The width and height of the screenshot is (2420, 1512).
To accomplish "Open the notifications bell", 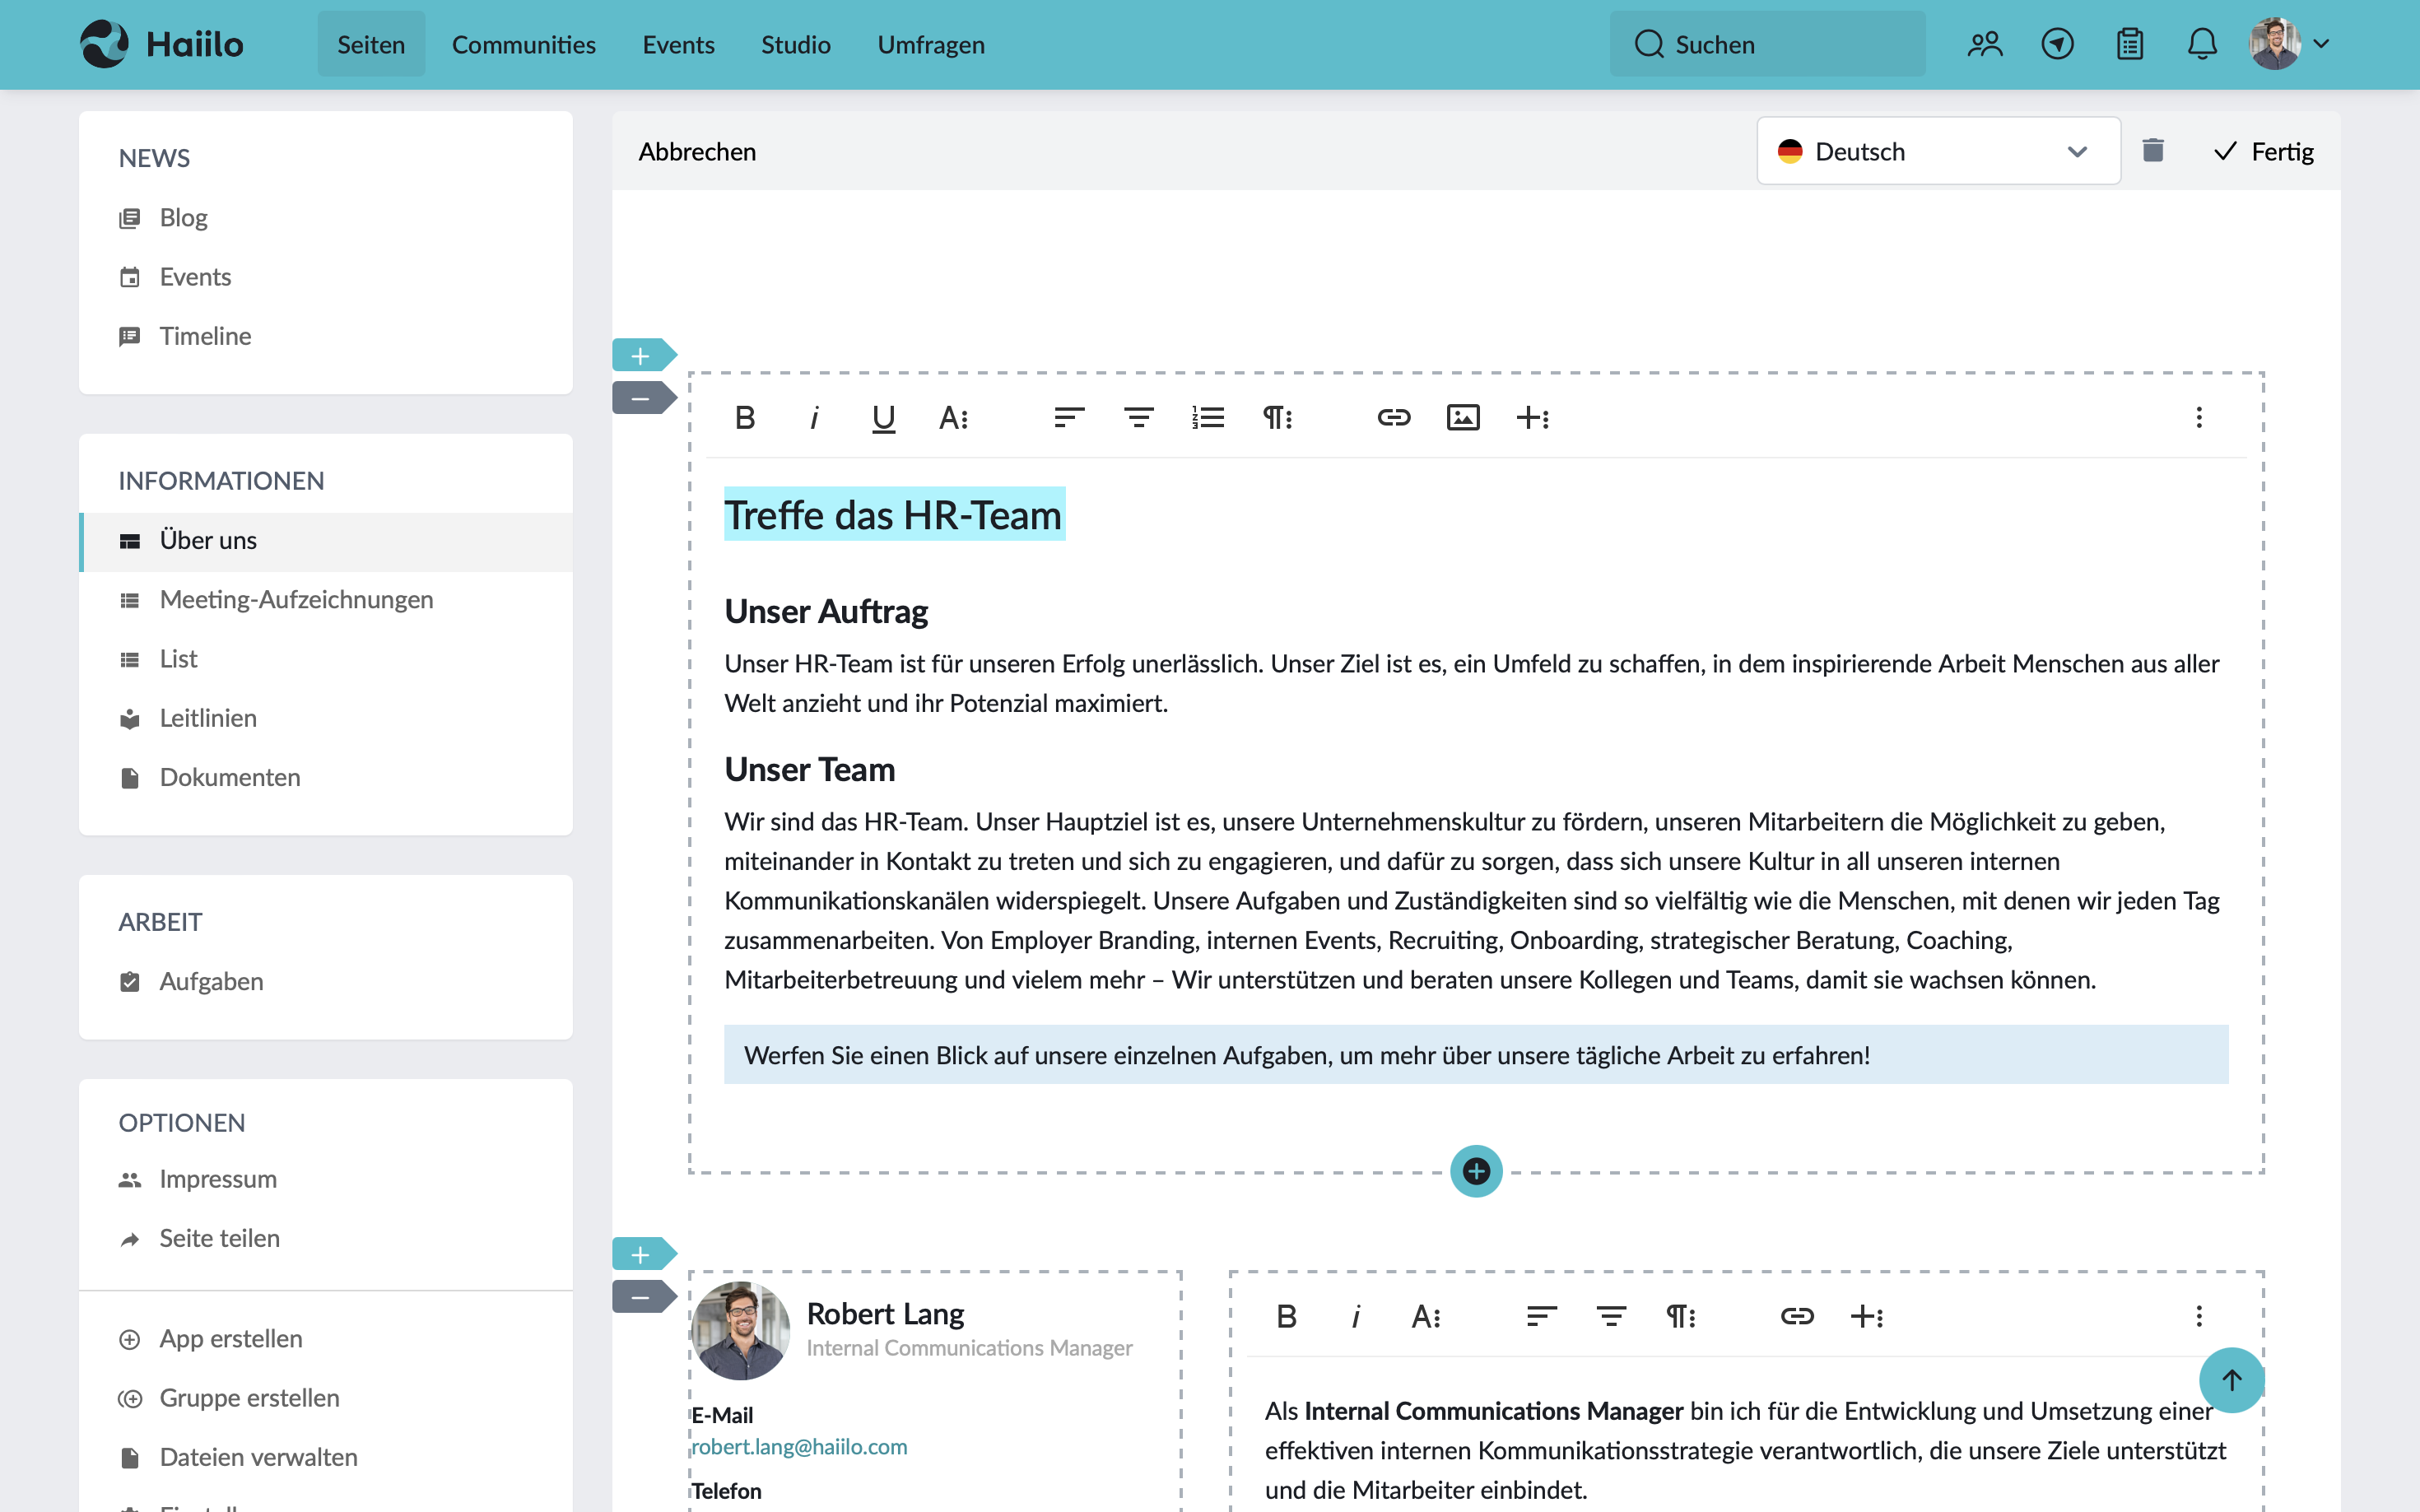I will 2202,44.
